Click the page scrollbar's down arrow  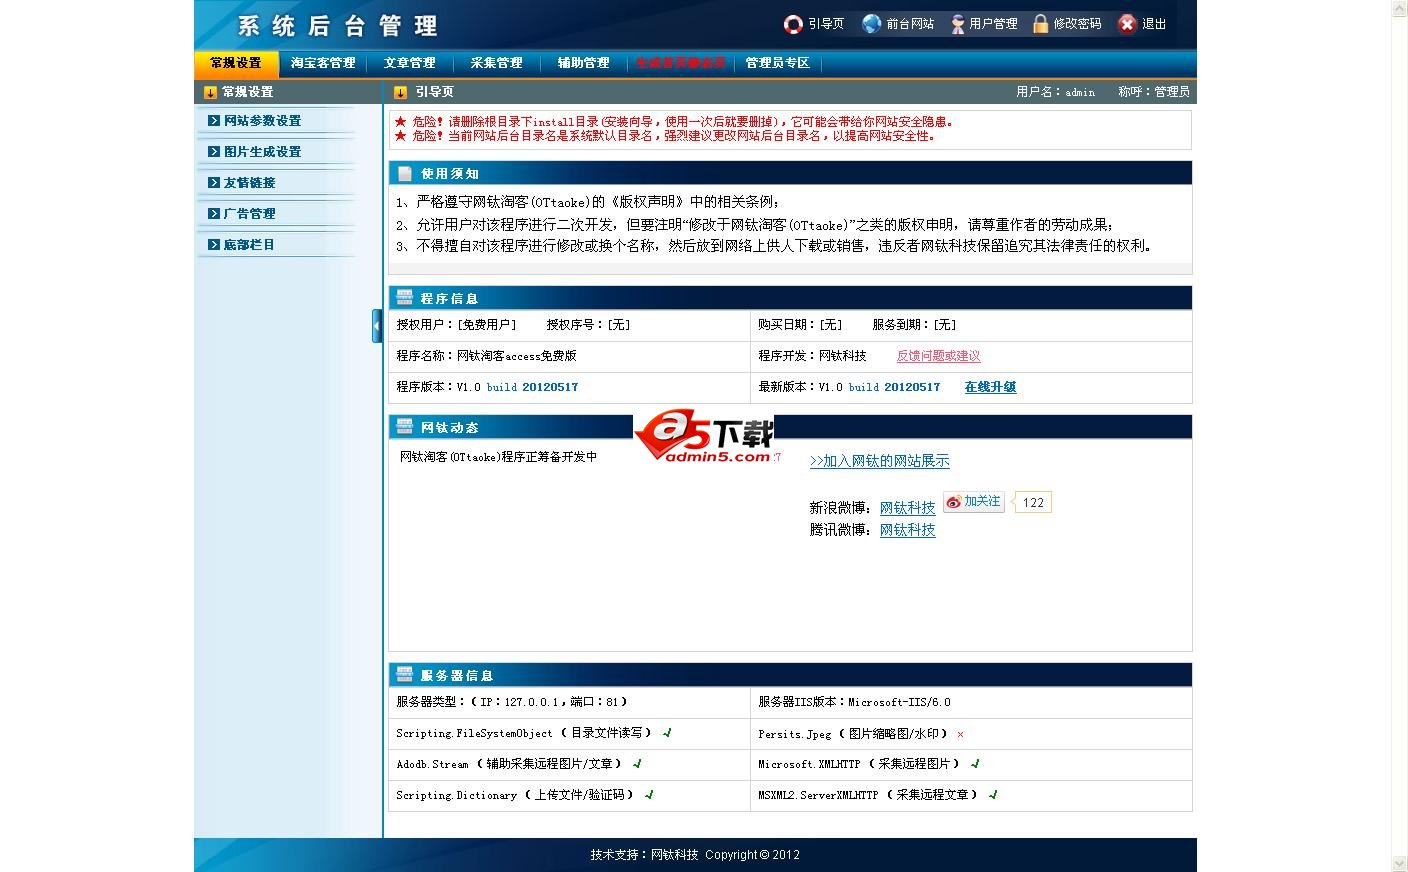coord(1399,863)
